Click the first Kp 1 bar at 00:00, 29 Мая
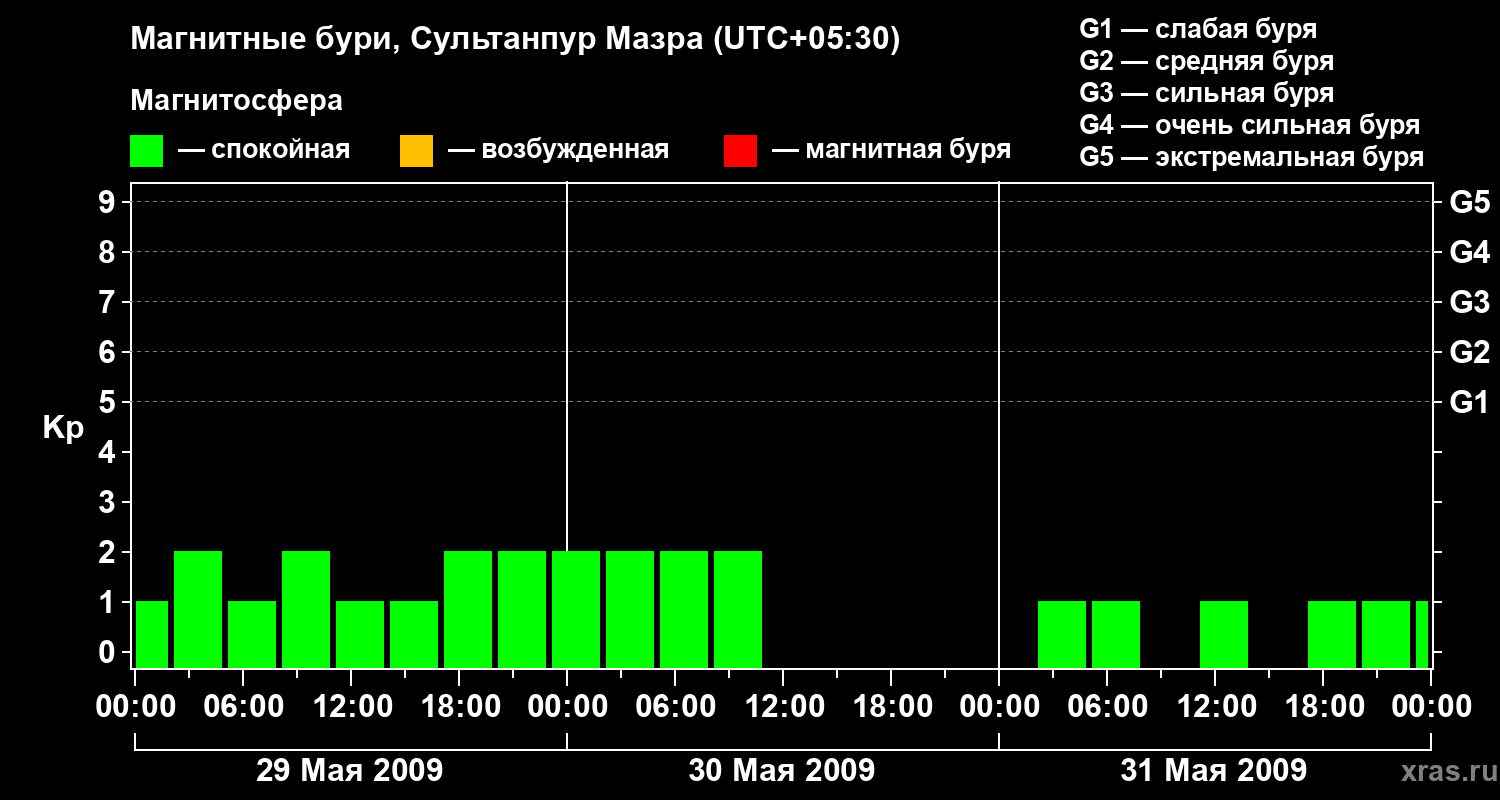Screen dimensions: 1500x800 (152, 634)
